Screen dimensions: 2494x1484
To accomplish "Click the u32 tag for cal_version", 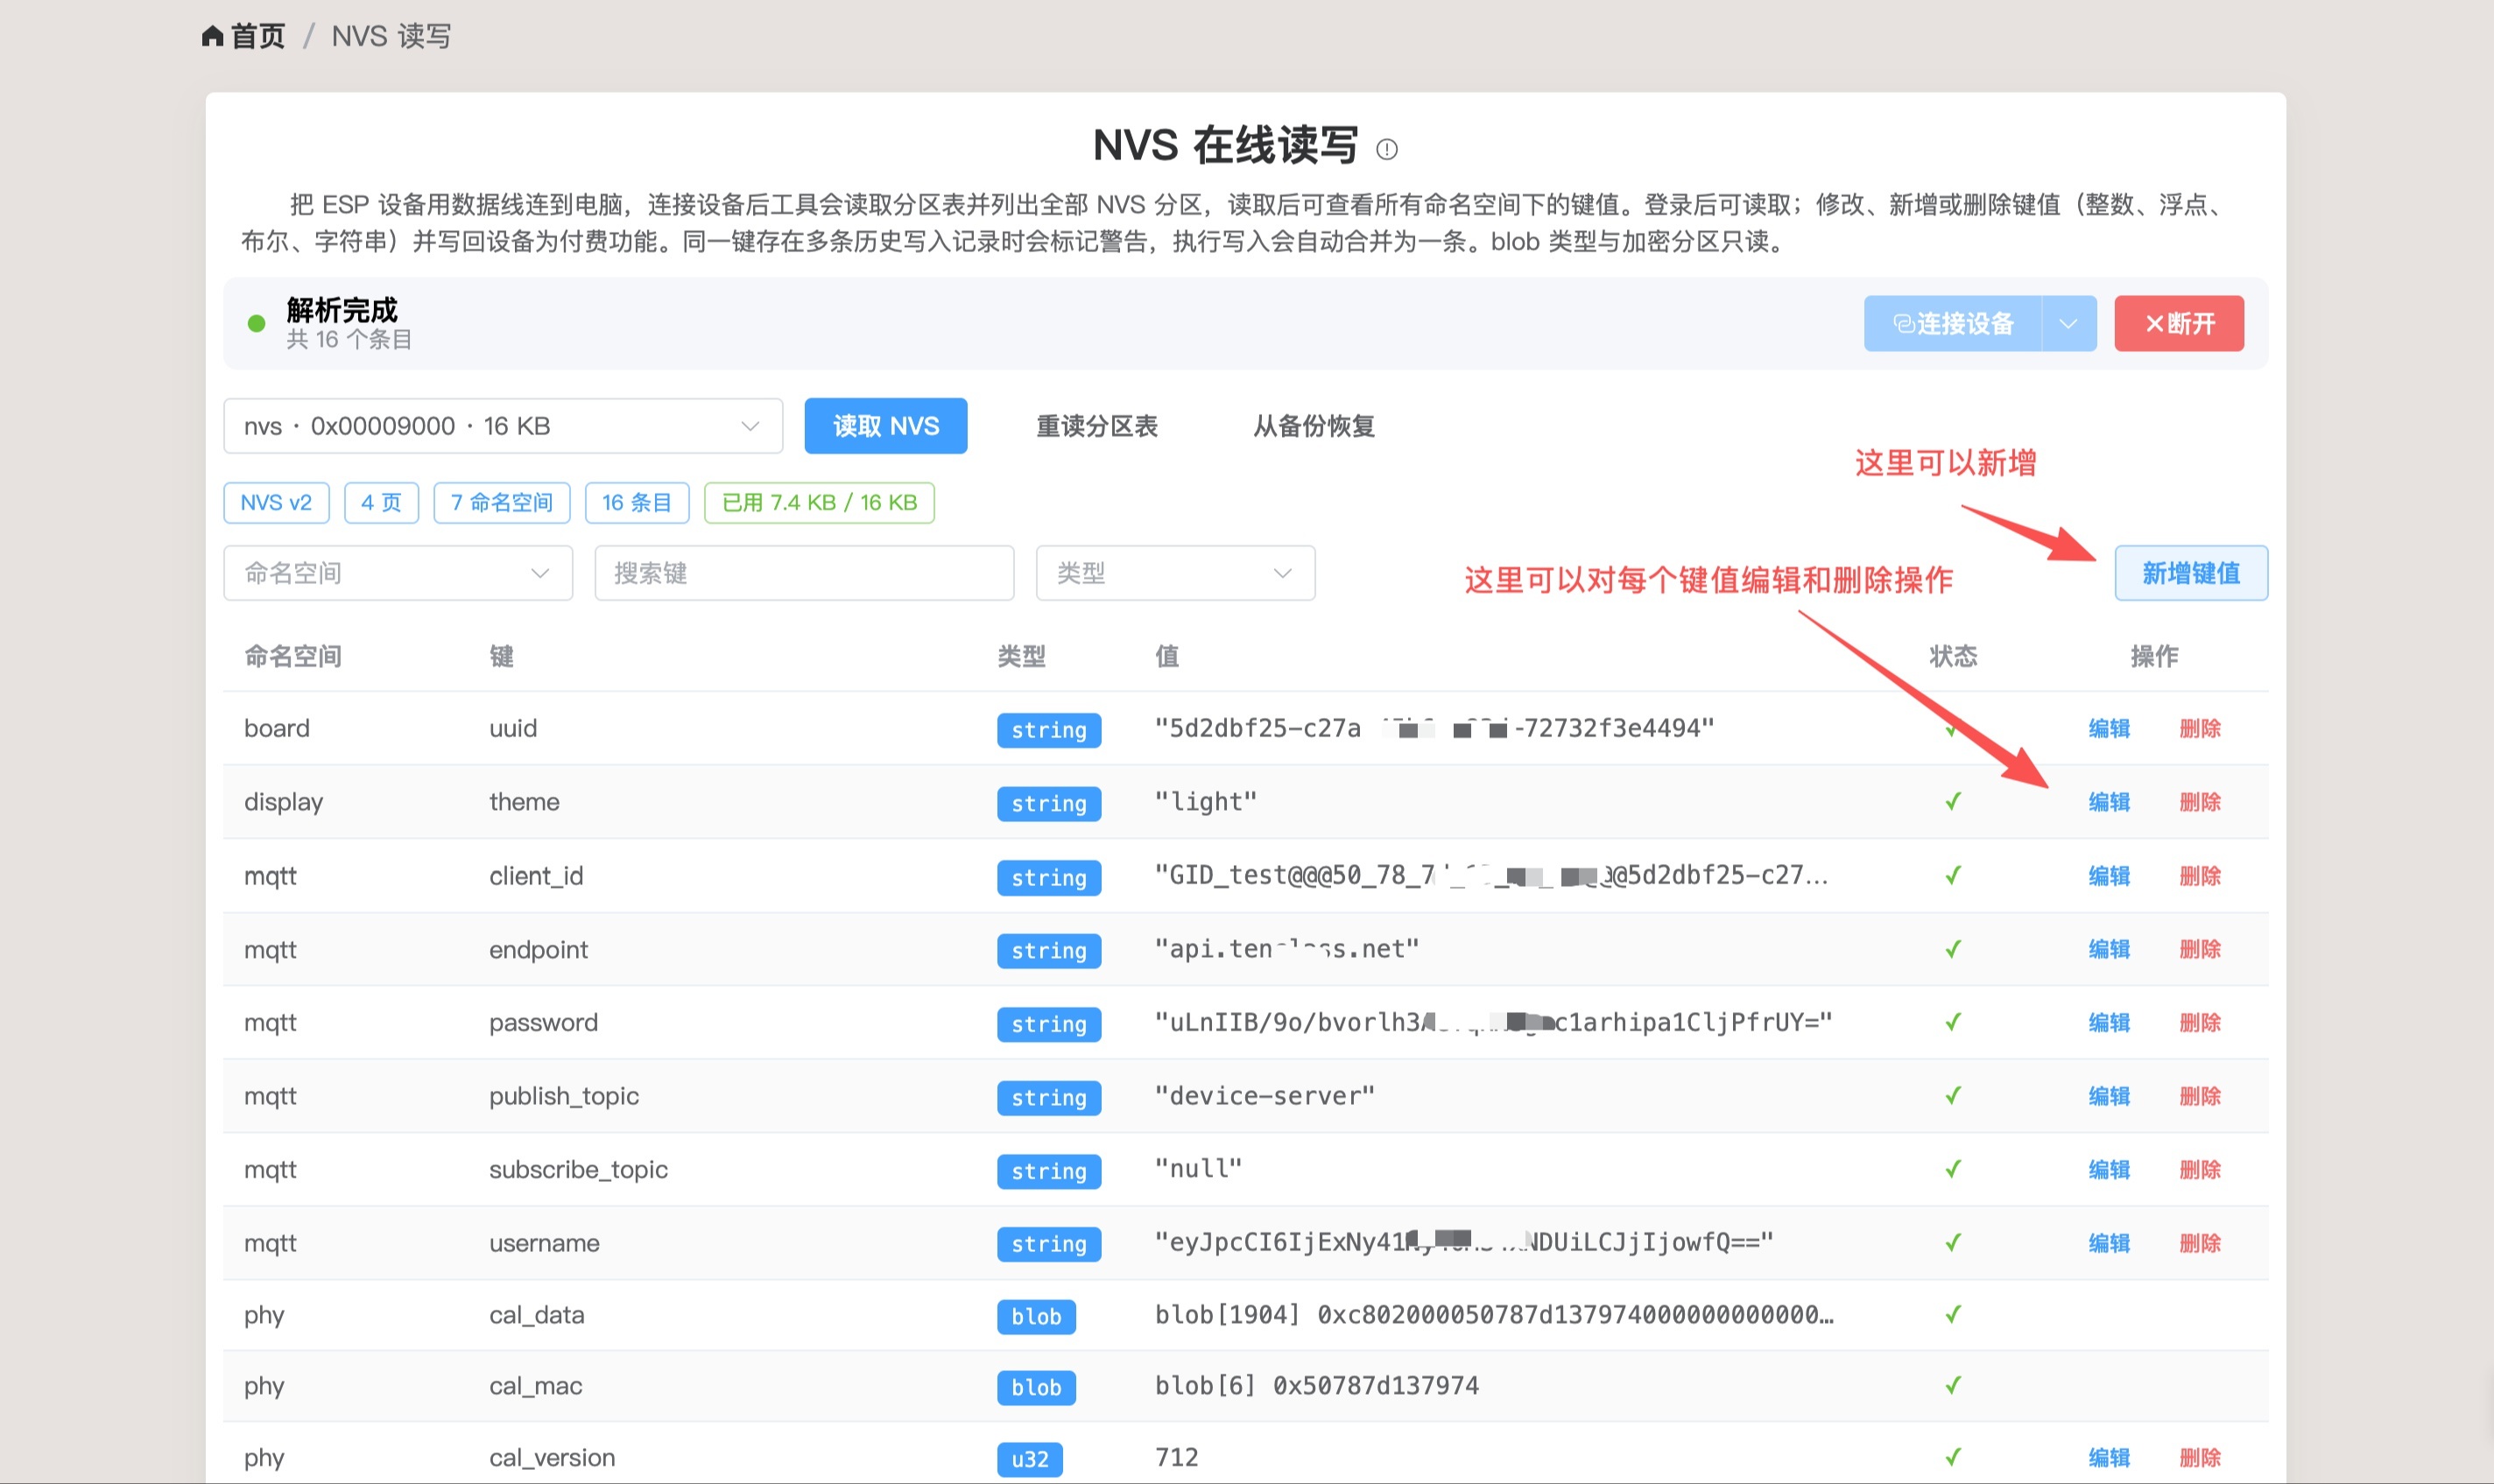I will point(1030,1459).
